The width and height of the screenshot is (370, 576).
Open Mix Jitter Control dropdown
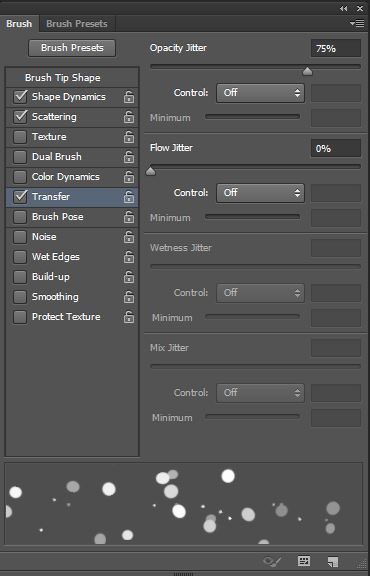(x=260, y=393)
